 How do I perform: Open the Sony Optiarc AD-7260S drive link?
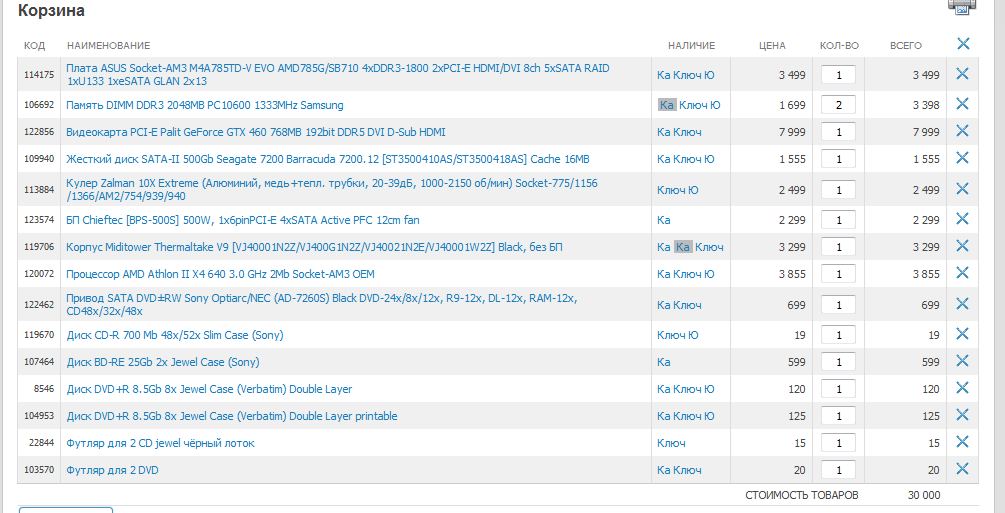322,305
